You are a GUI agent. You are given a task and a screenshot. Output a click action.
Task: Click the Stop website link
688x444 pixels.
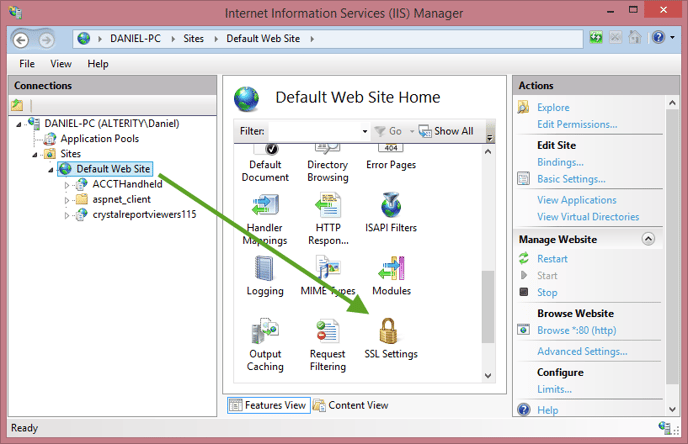[x=547, y=292]
